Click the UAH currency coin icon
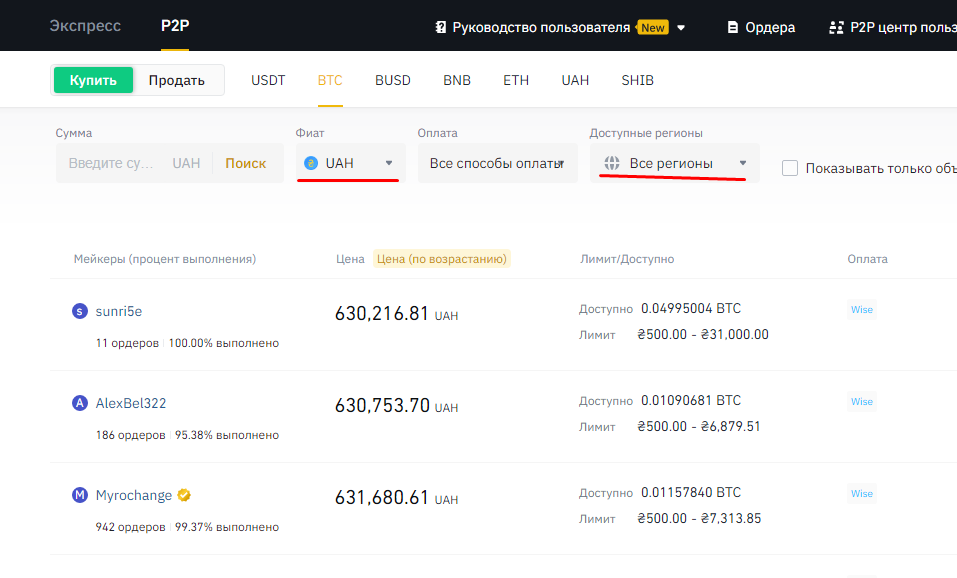Screen dimensions: 957x578 point(311,163)
